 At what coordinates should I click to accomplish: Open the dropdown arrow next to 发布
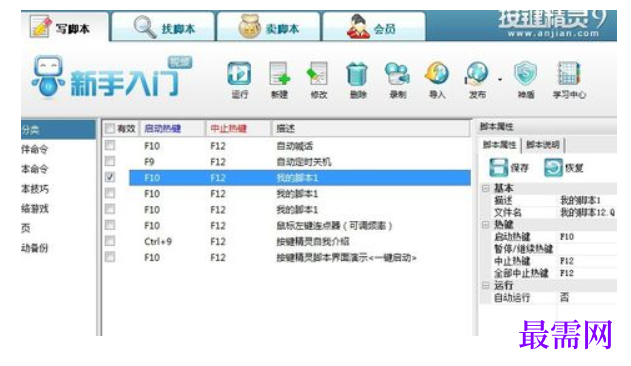500,80
